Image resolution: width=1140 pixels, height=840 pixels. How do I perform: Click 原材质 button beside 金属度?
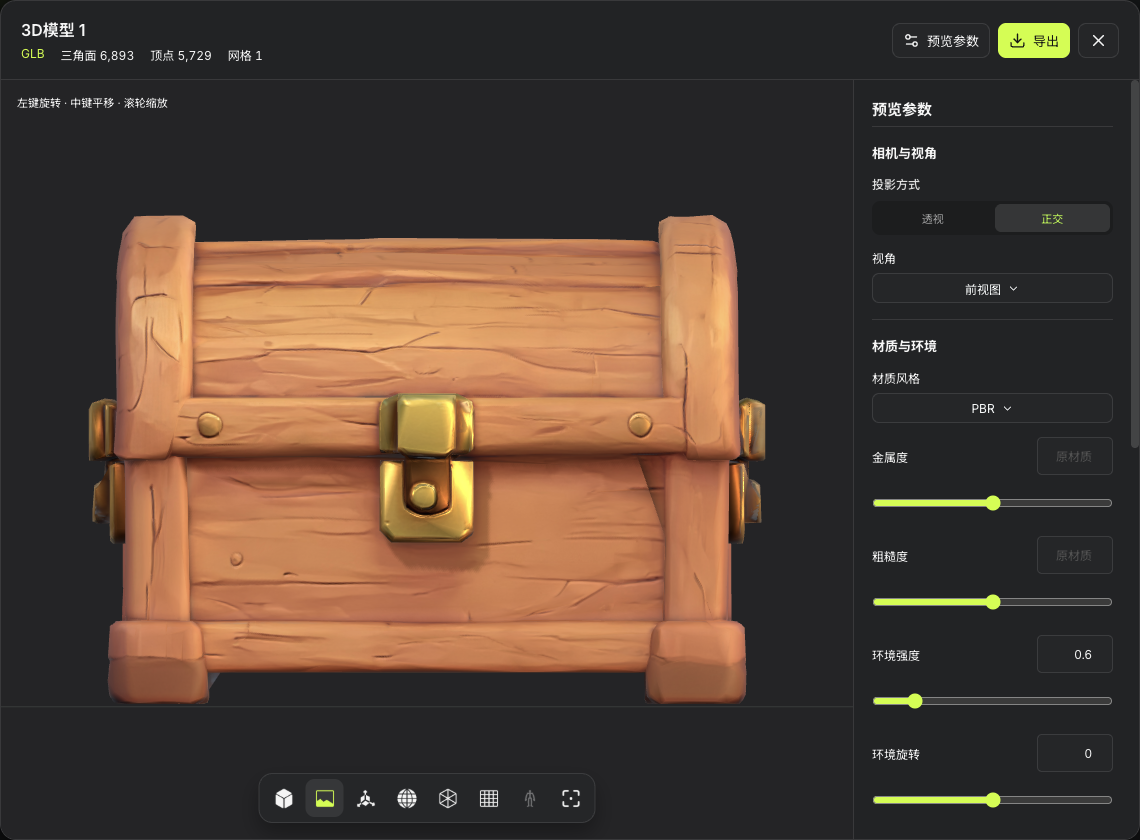tap(1075, 457)
